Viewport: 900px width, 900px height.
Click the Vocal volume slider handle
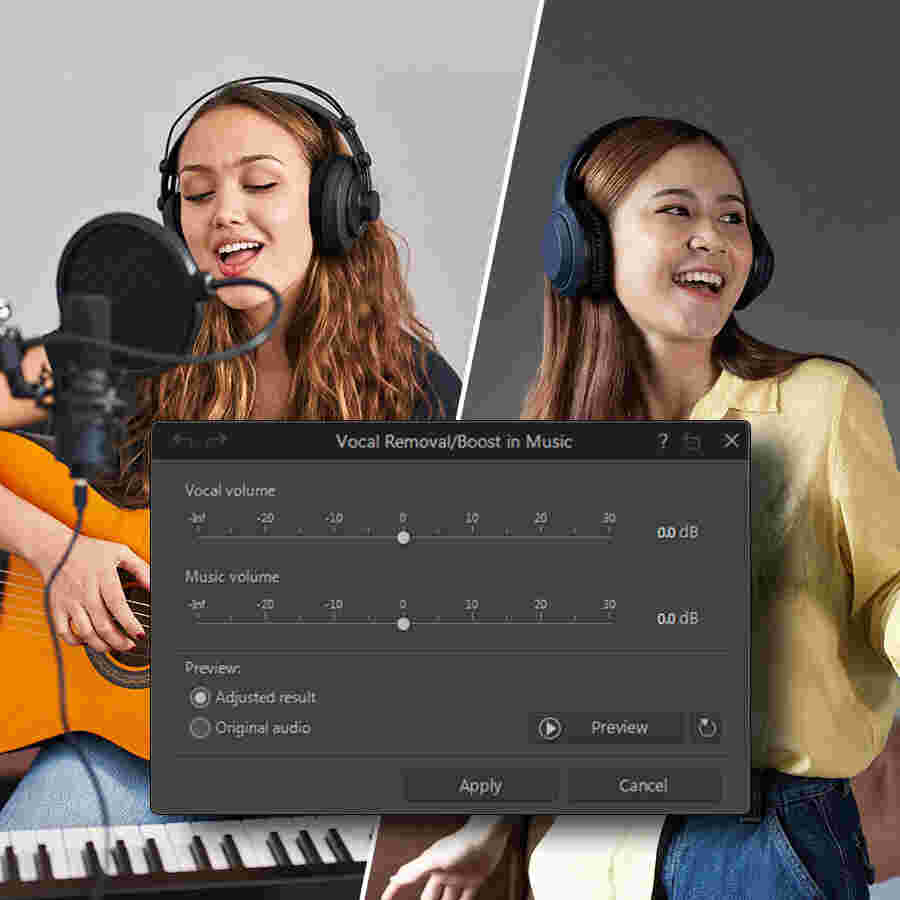(403, 538)
